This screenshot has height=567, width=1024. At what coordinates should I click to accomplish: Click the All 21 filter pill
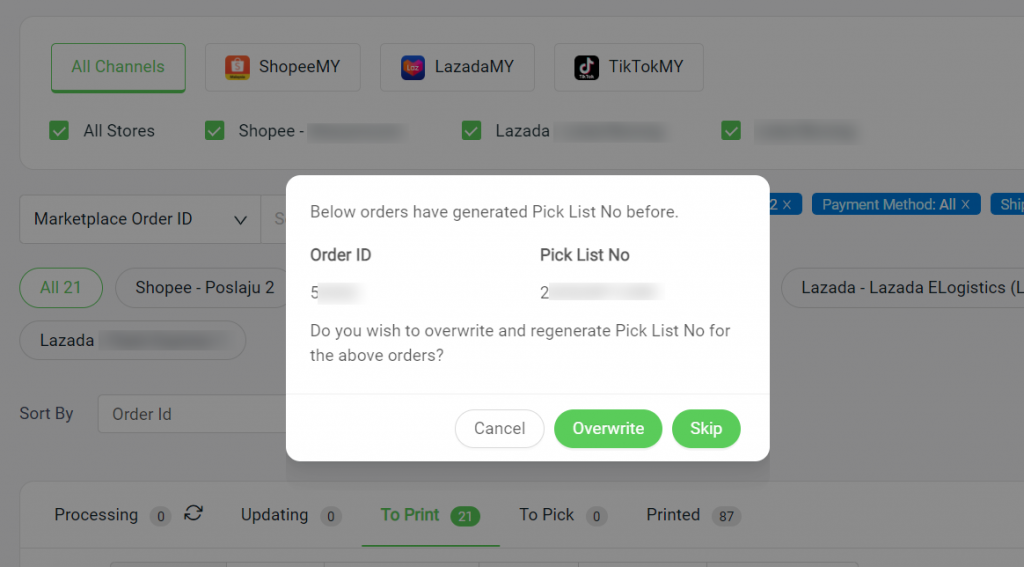[61, 287]
